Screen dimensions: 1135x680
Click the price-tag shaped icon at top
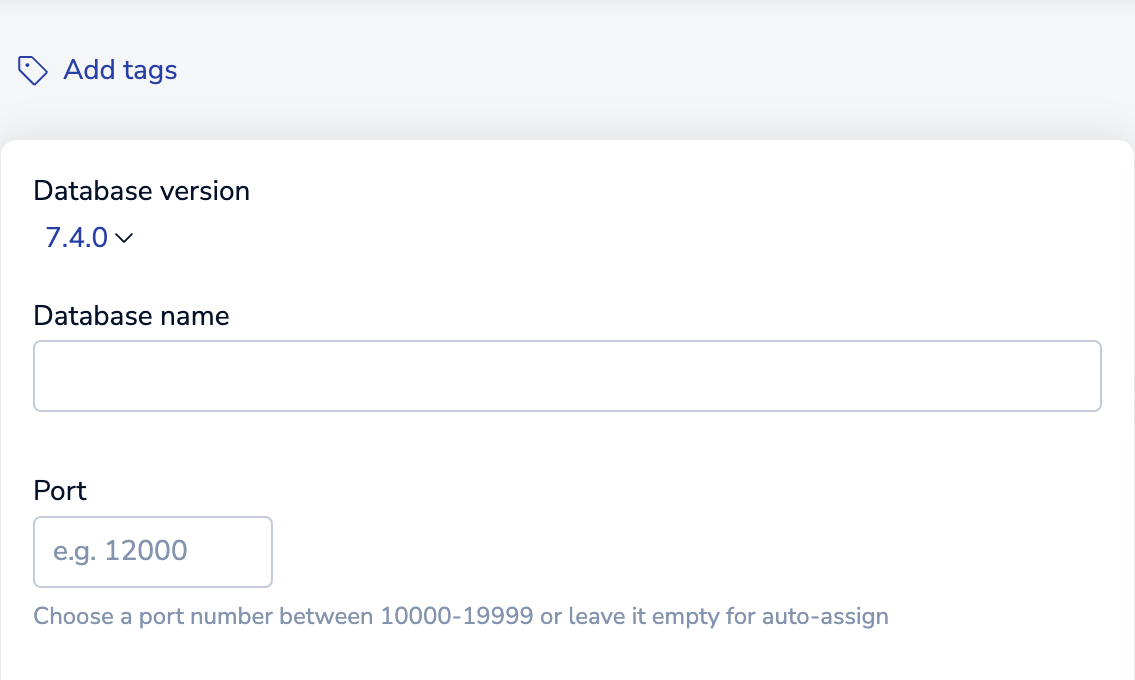click(x=33, y=70)
